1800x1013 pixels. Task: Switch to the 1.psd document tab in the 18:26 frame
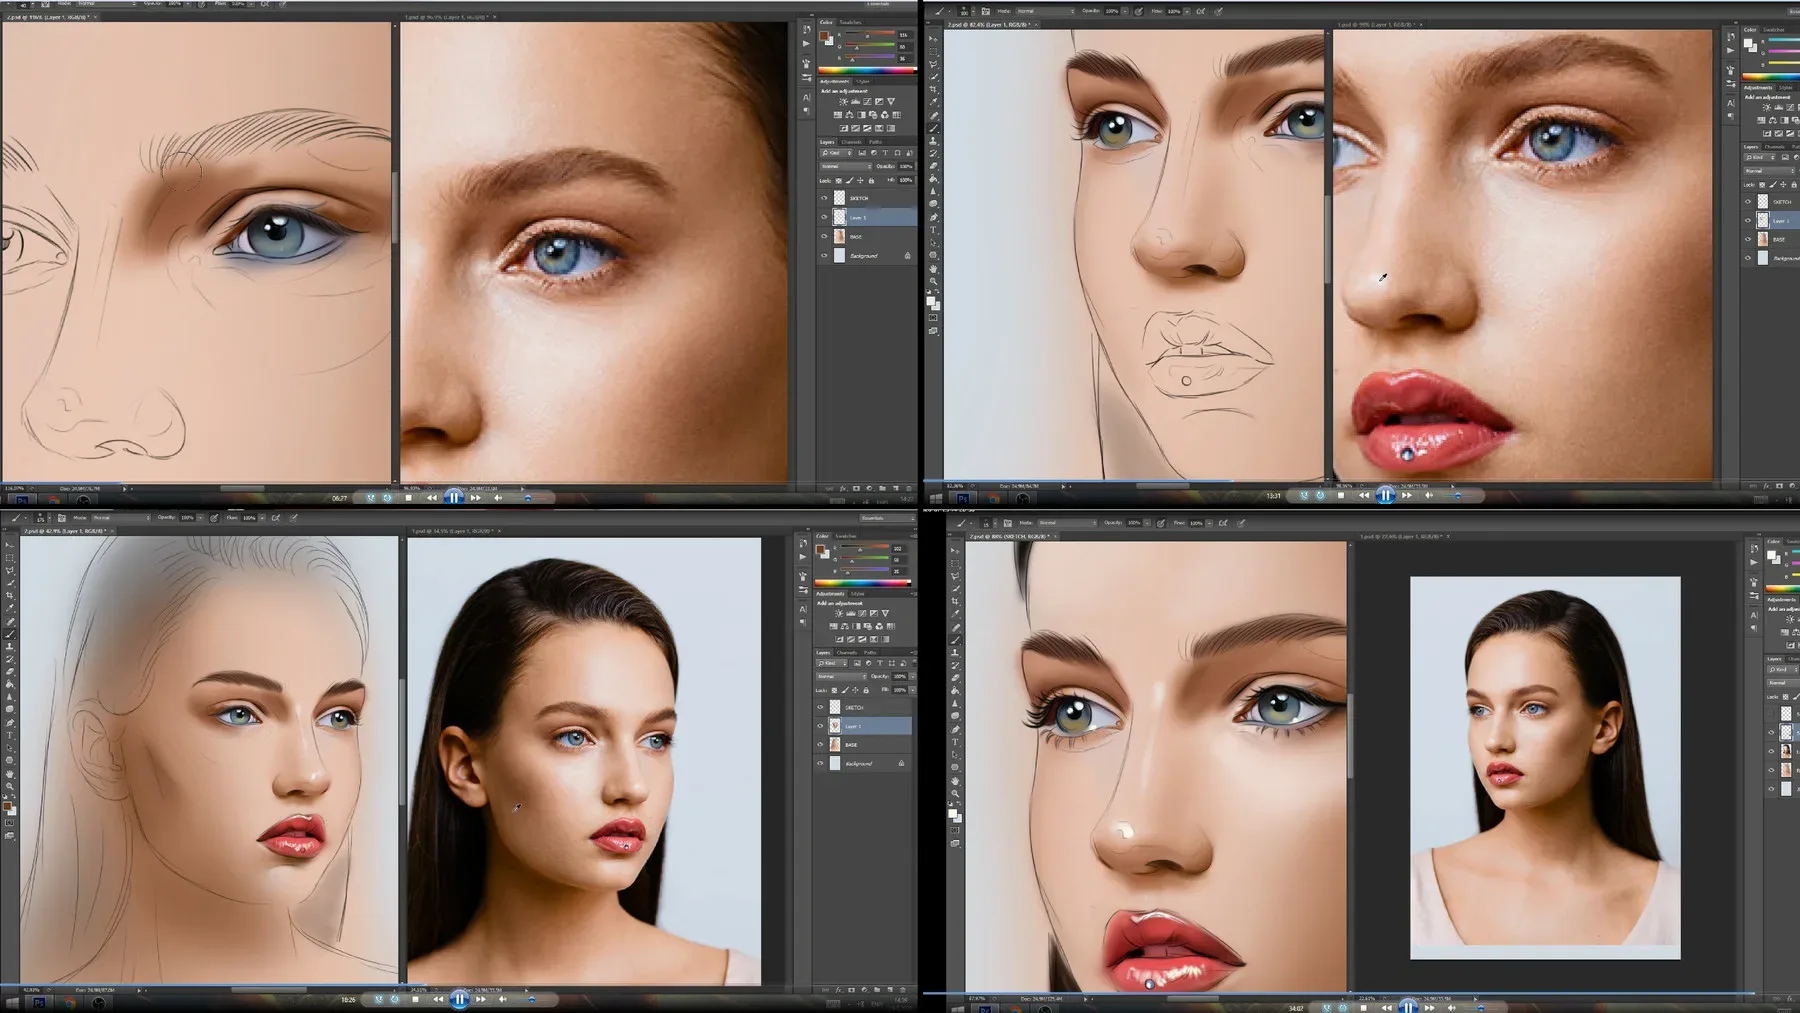tap(453, 531)
